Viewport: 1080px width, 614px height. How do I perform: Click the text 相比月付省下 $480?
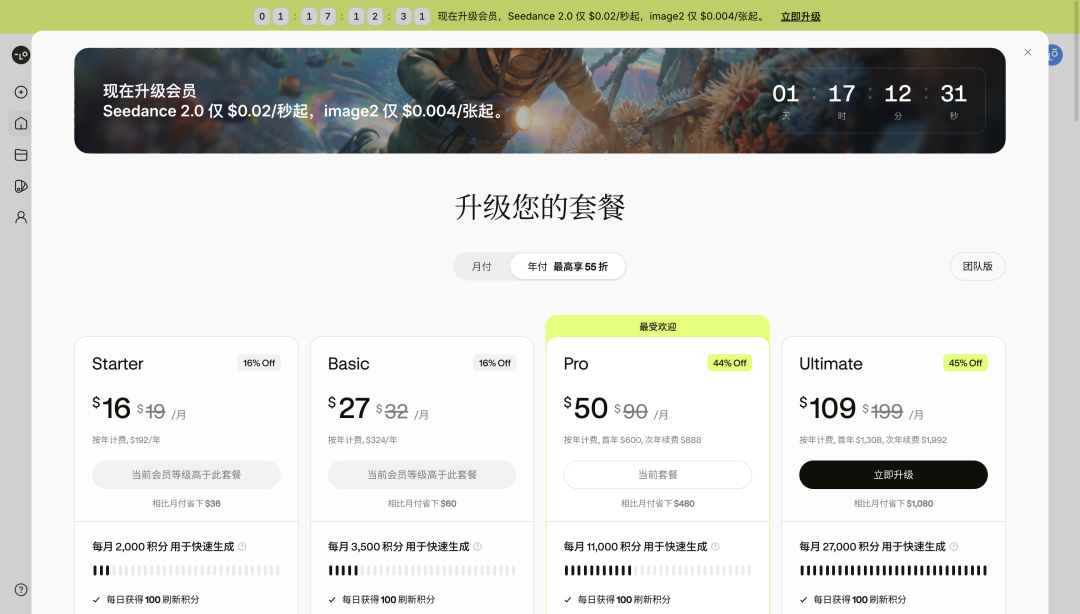point(658,504)
